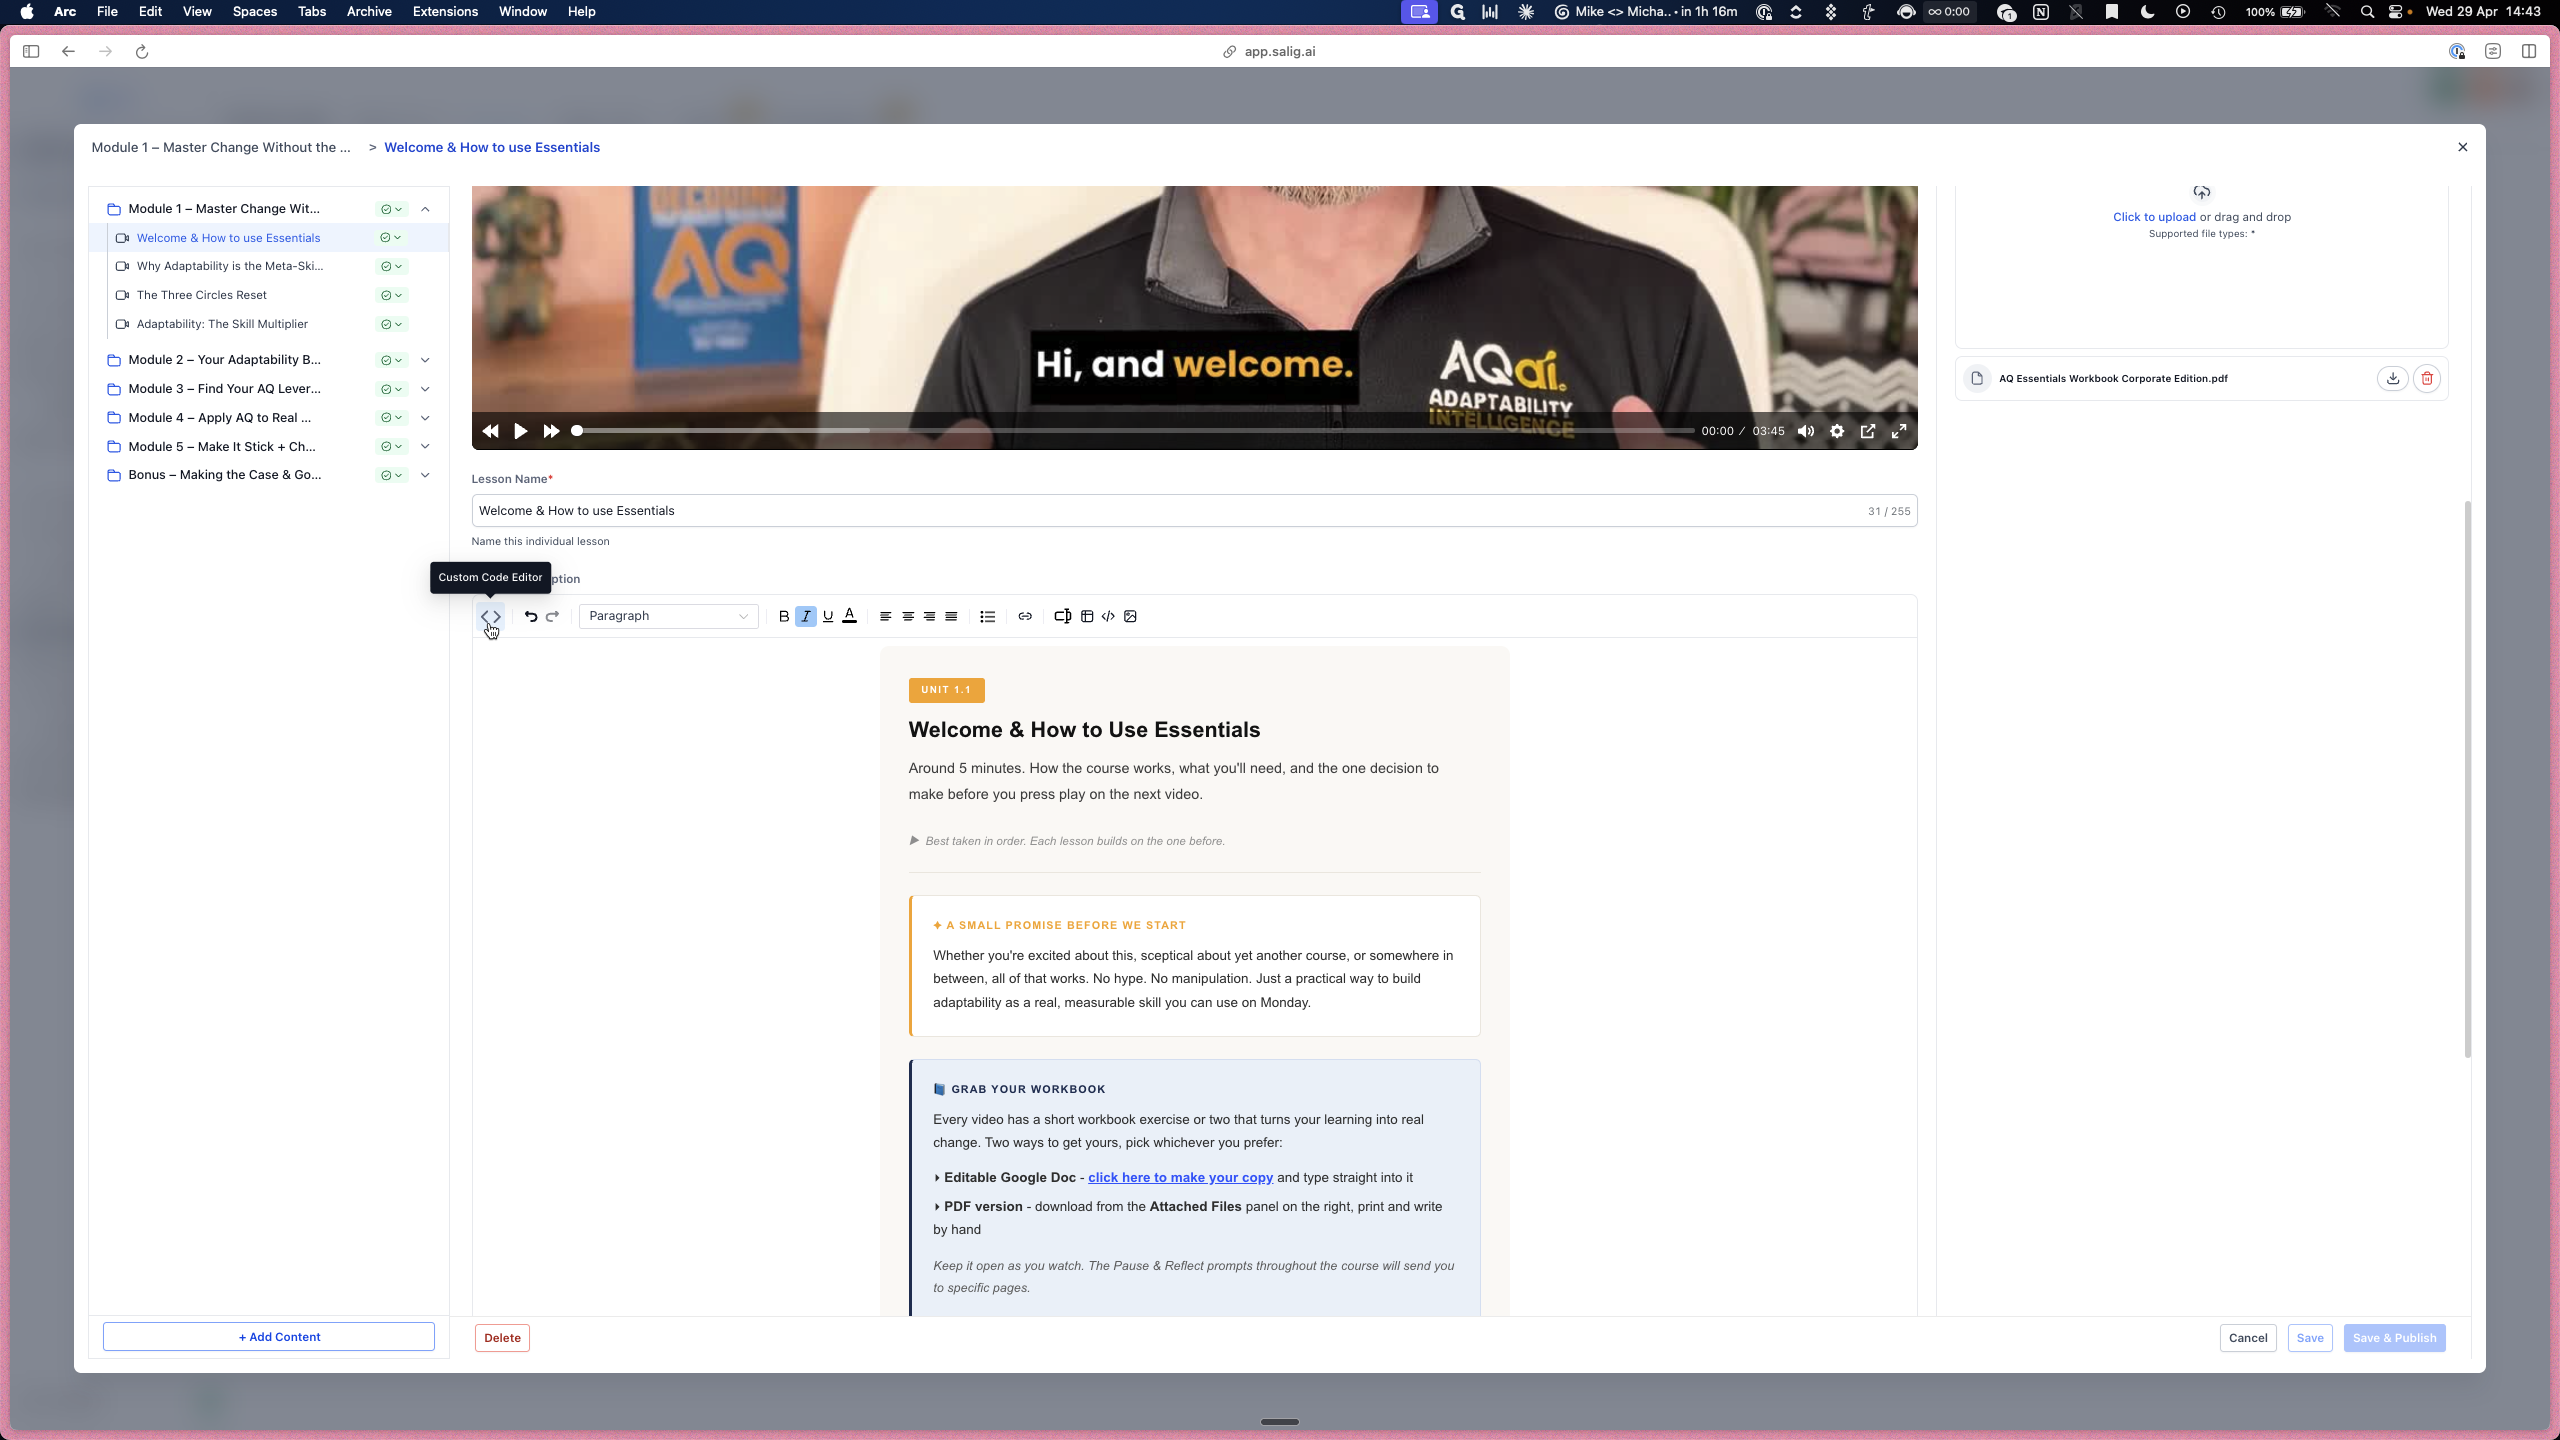This screenshot has height=1440, width=2560.
Task: Open status dropdown for Welcome & How to use Essentials
Action: pos(392,238)
